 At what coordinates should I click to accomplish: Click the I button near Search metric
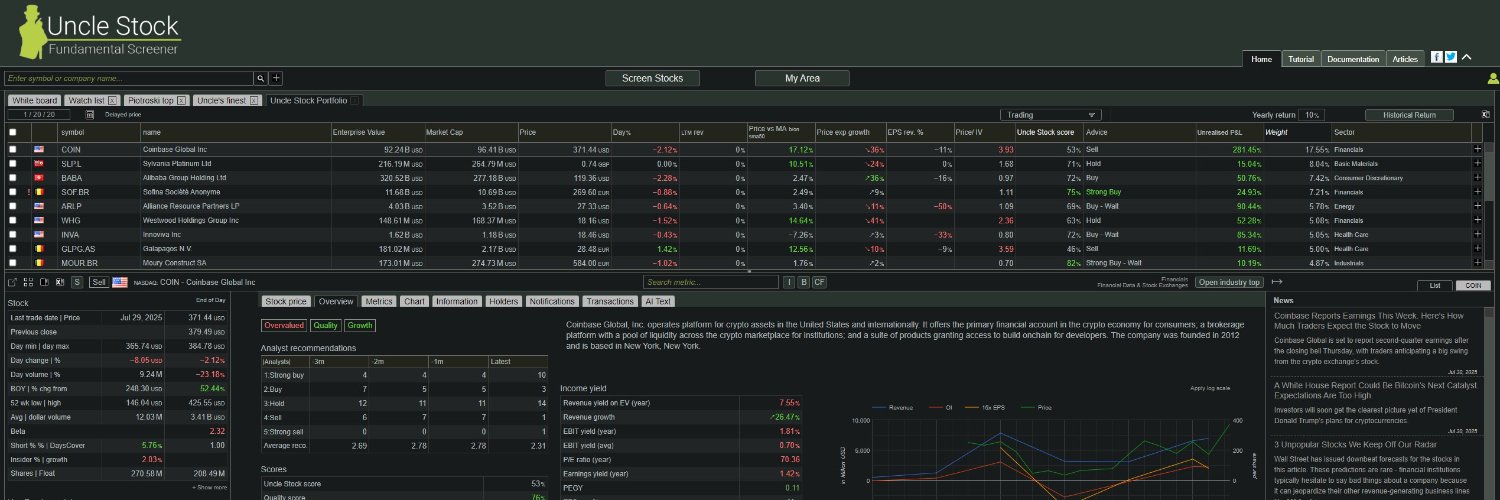(789, 282)
